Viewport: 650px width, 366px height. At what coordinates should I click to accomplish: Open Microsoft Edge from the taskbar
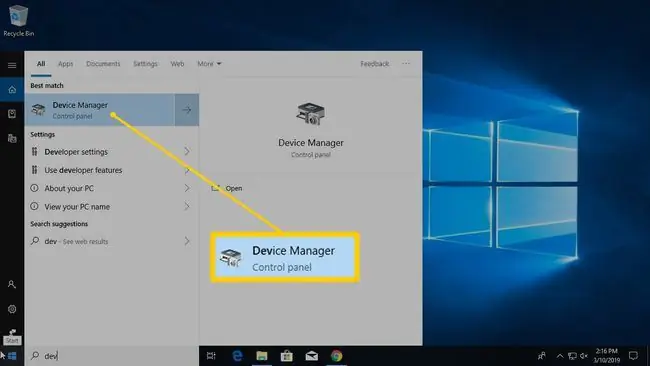point(237,356)
